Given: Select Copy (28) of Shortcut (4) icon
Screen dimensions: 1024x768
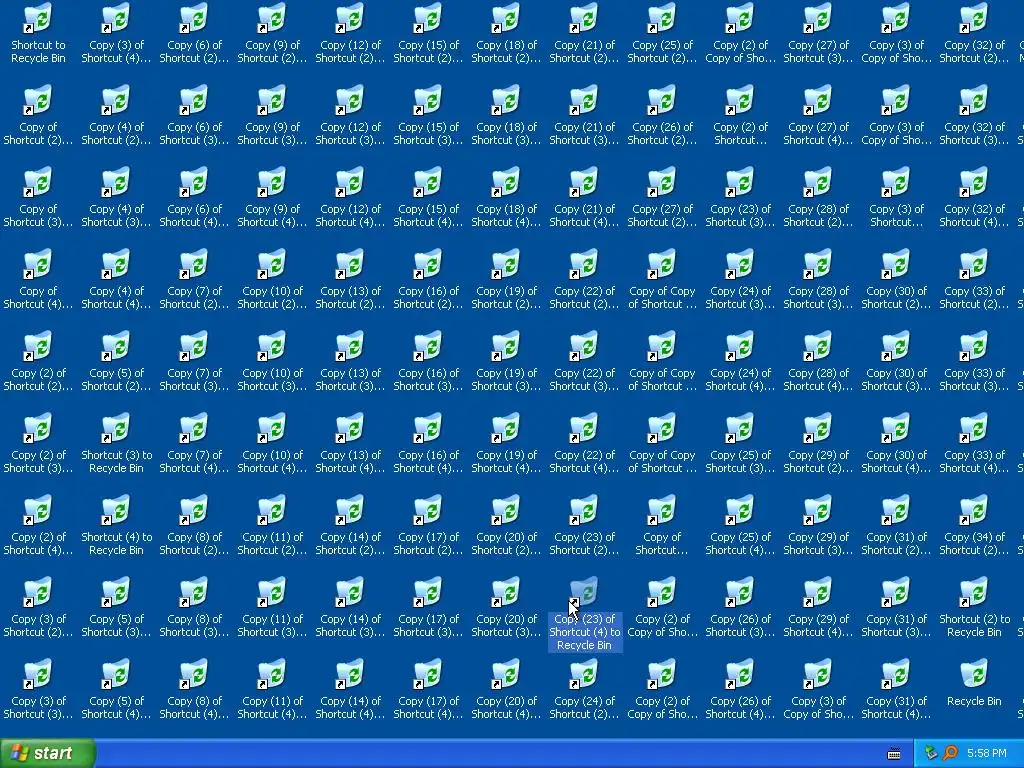Looking at the screenshot, I should pyautogui.click(x=818, y=361).
